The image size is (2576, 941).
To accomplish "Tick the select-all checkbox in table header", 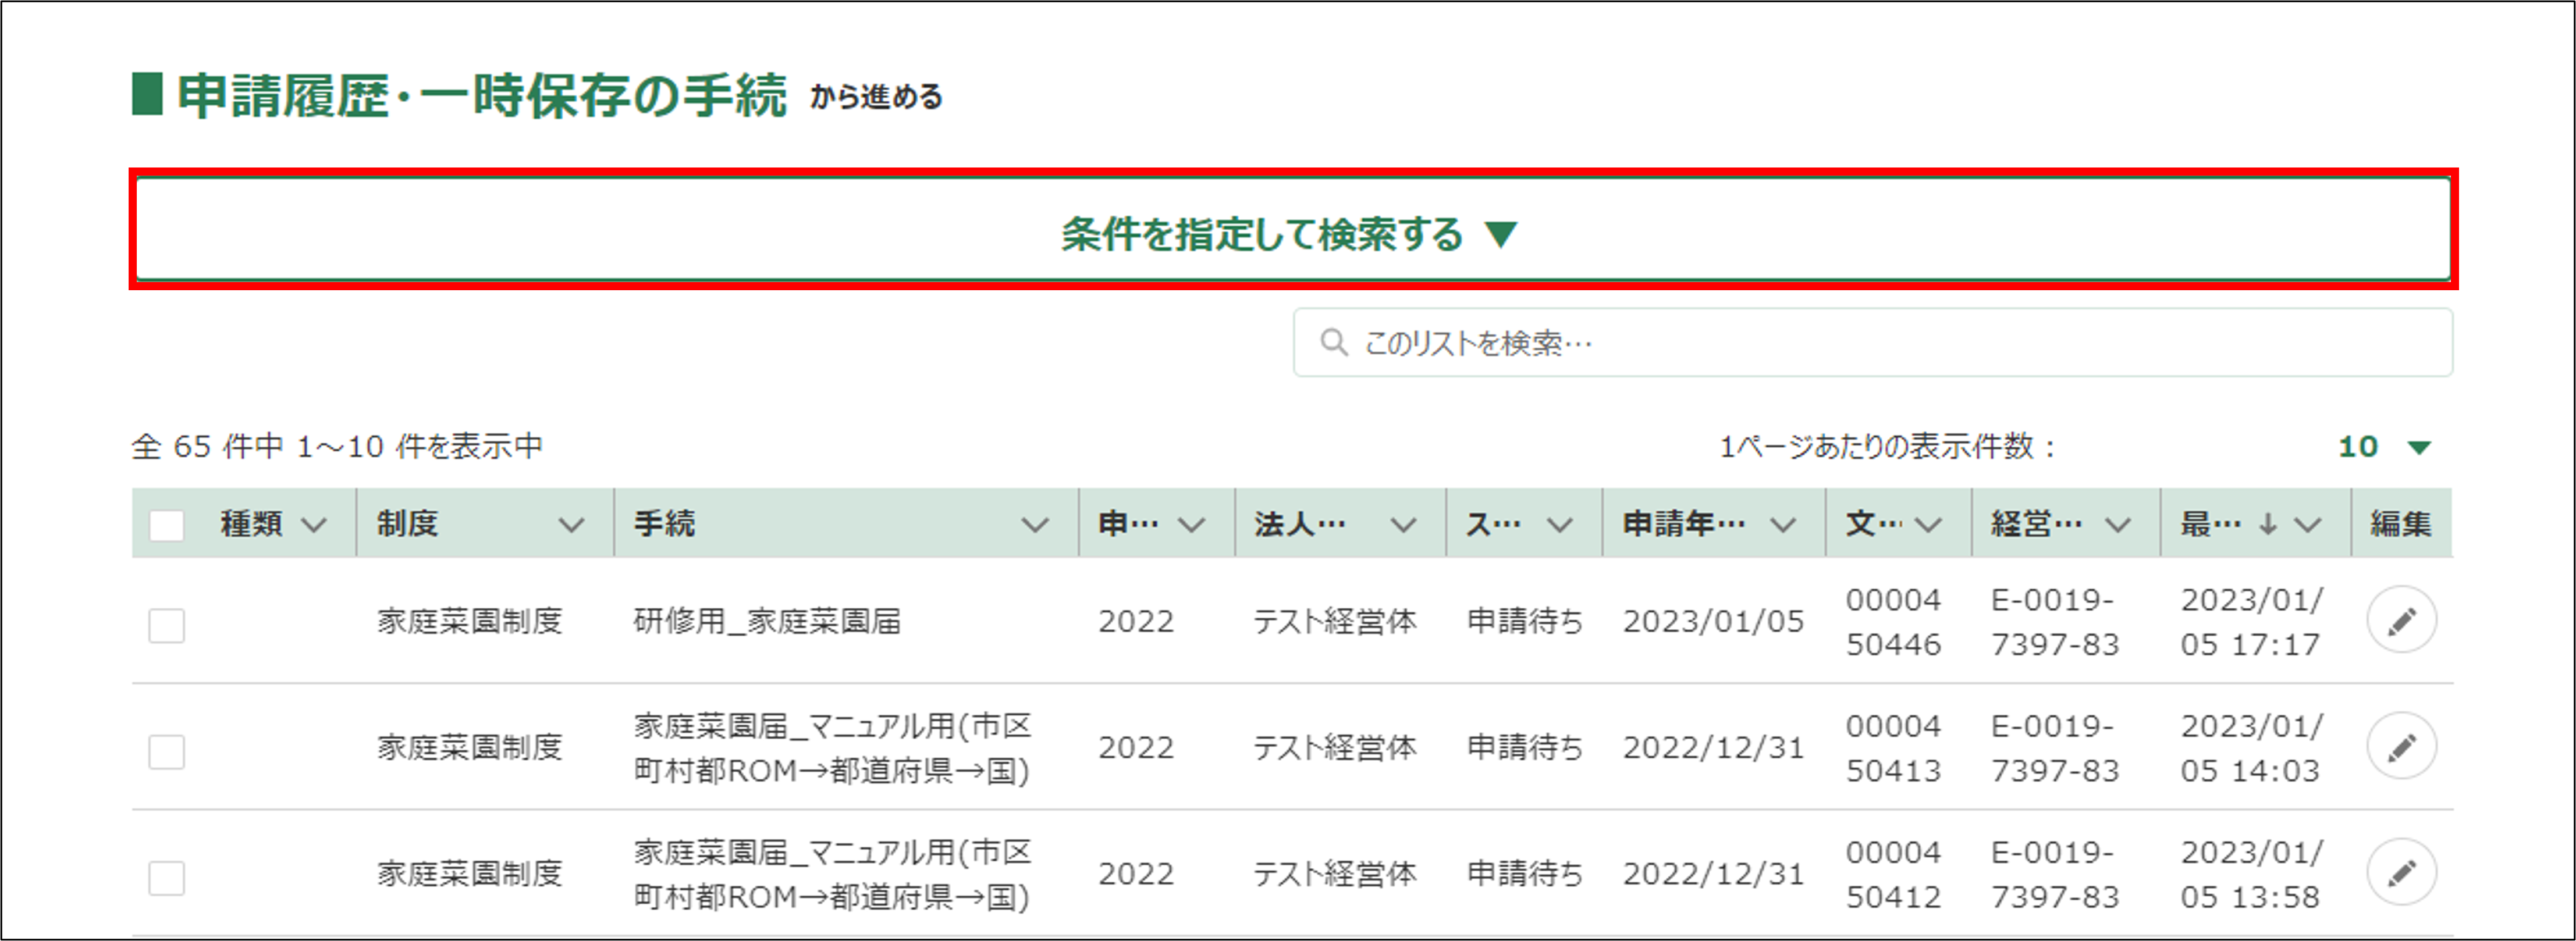I will click(166, 525).
